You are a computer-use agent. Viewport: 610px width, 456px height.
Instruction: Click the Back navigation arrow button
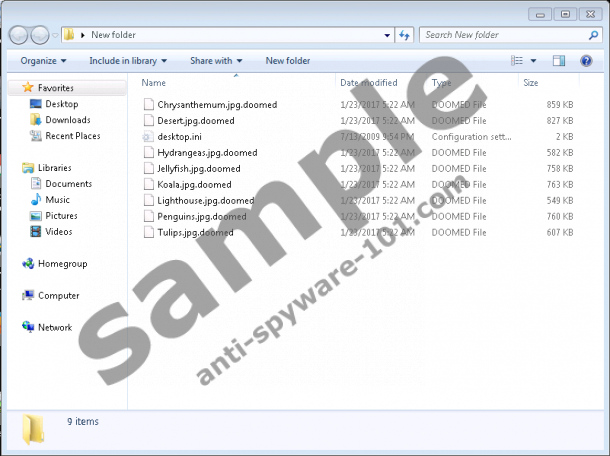pyautogui.click(x=19, y=35)
